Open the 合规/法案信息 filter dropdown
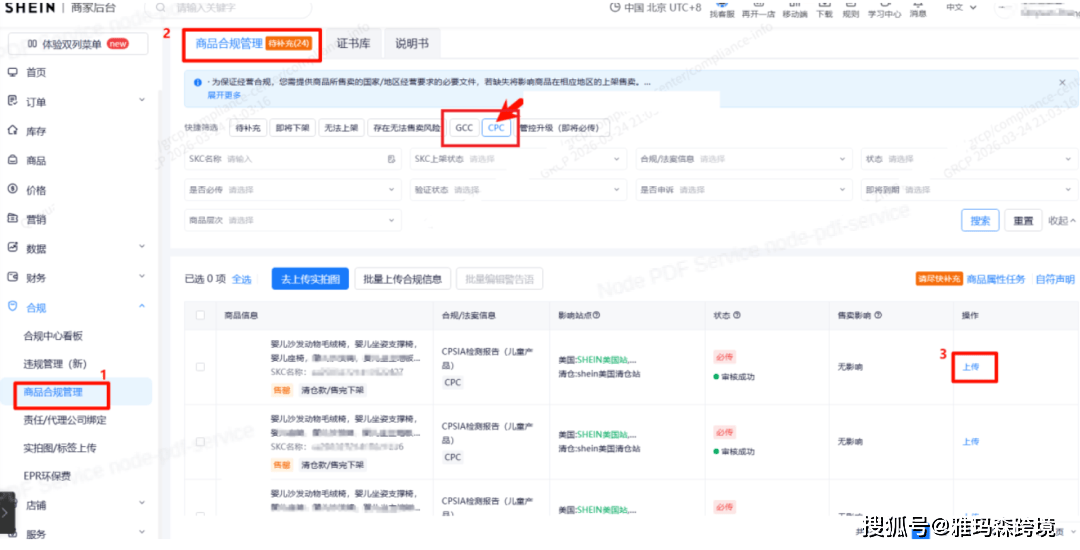This screenshot has width=1080, height=550. pos(744,159)
